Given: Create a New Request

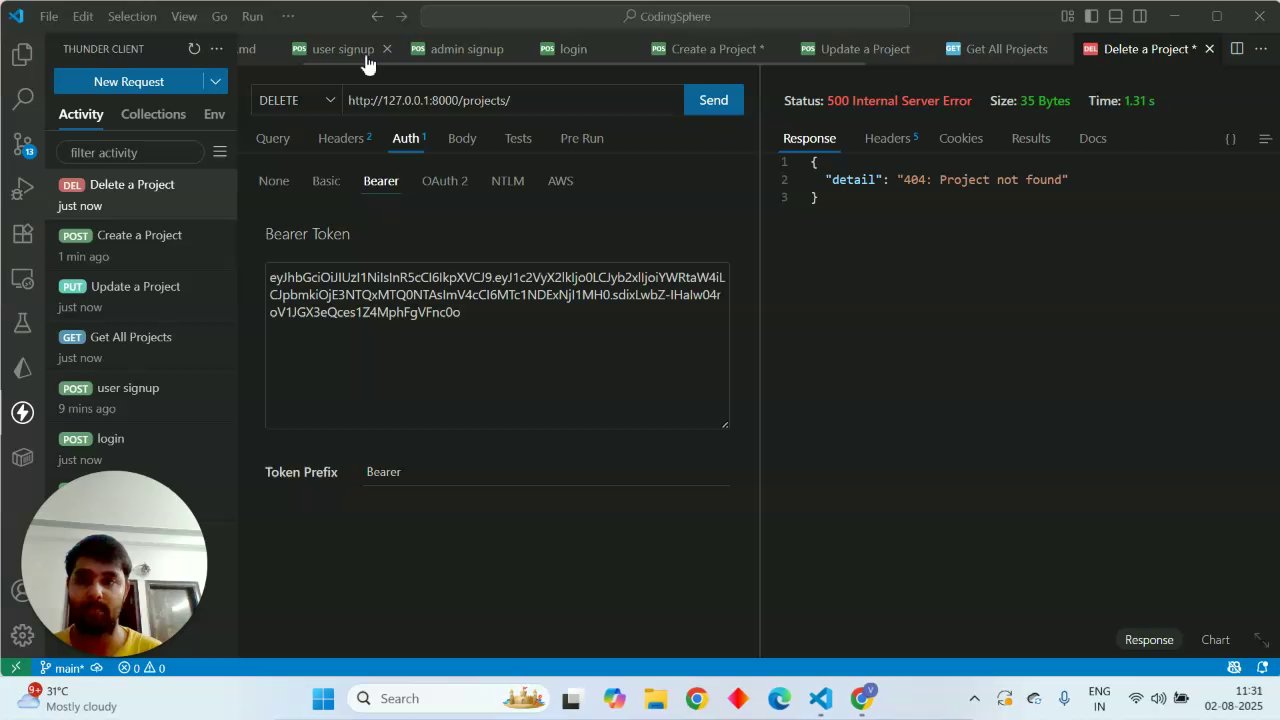Looking at the screenshot, I should coord(128,82).
